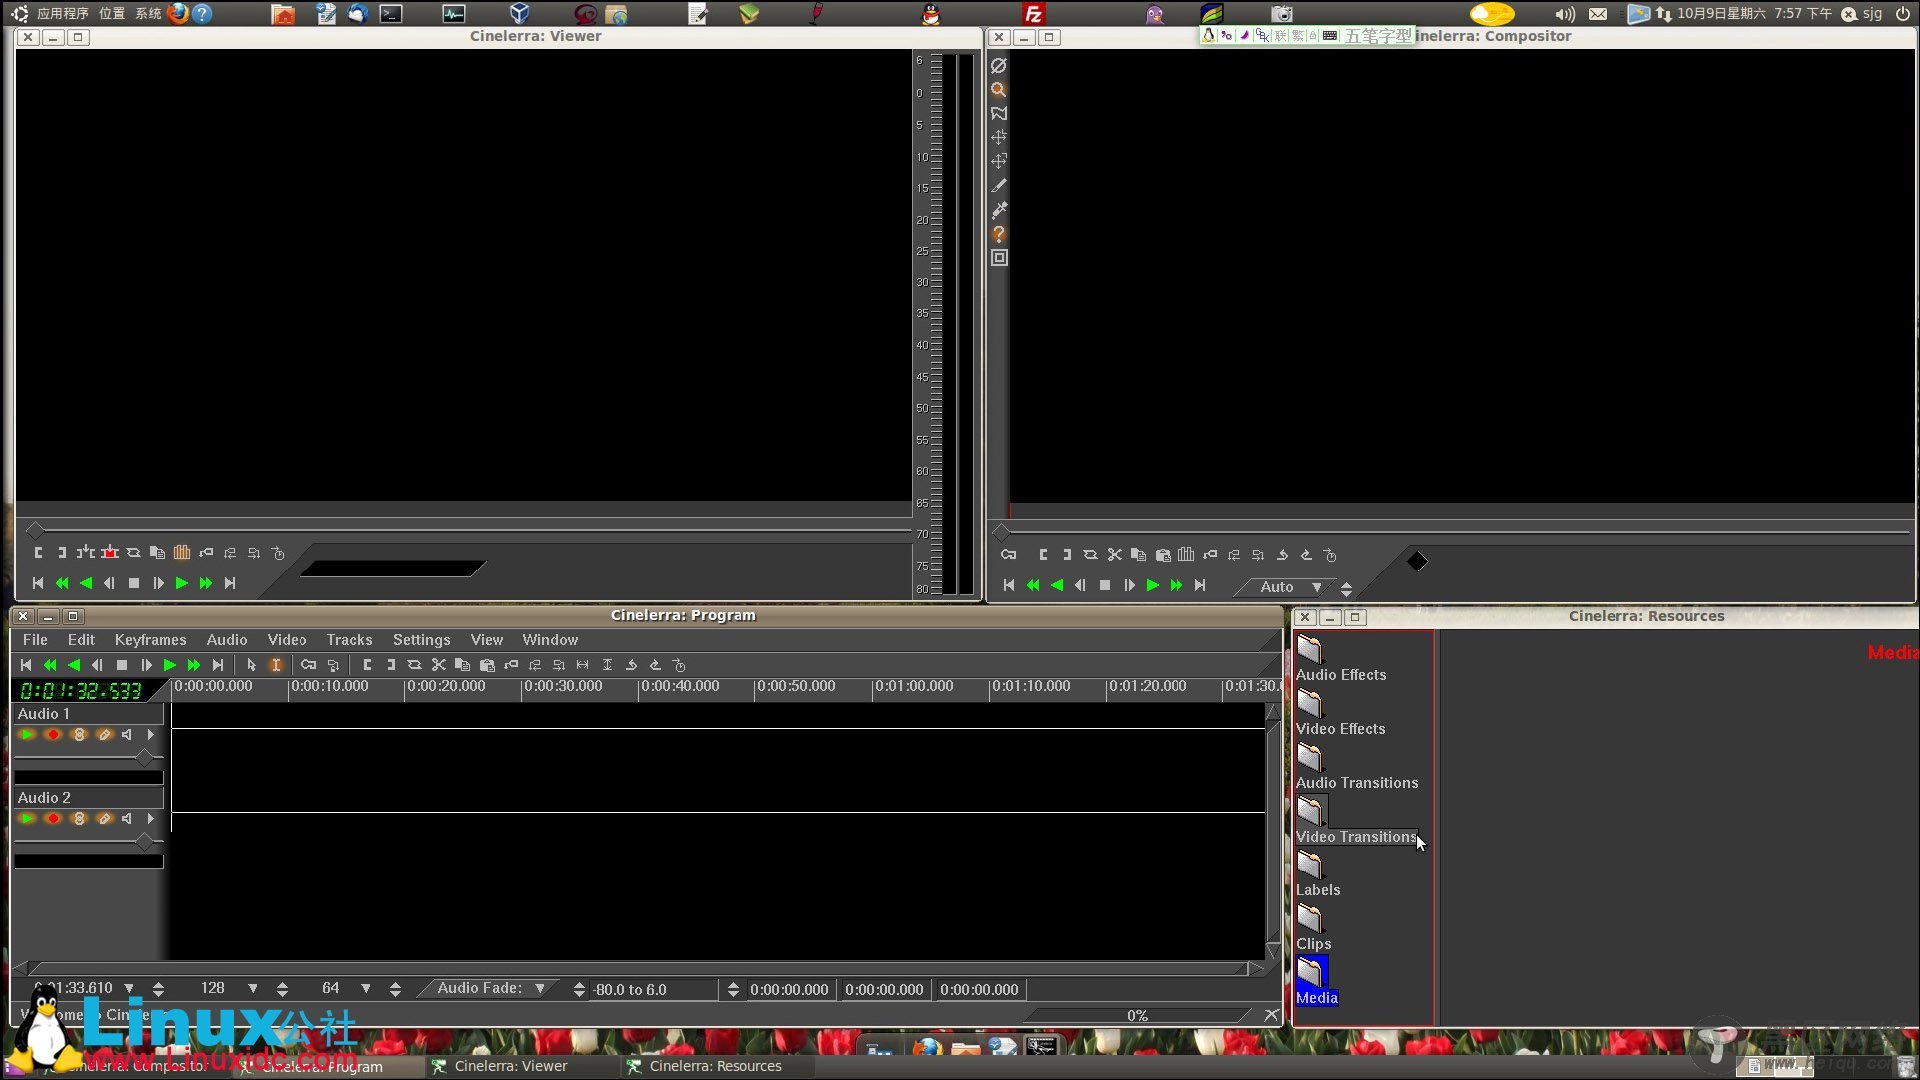
Task: Click Fit autos icon in Program toolbar
Action: 607,665
